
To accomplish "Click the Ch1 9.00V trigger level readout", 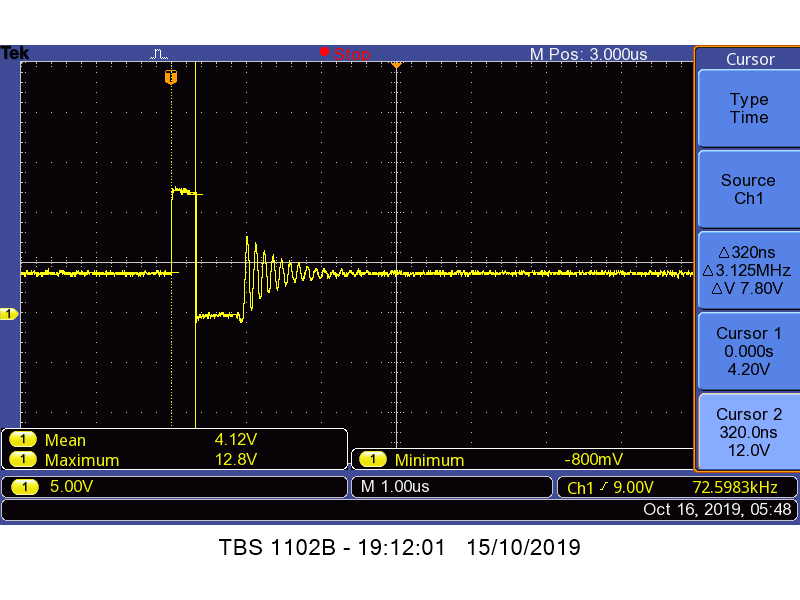I will pos(610,487).
